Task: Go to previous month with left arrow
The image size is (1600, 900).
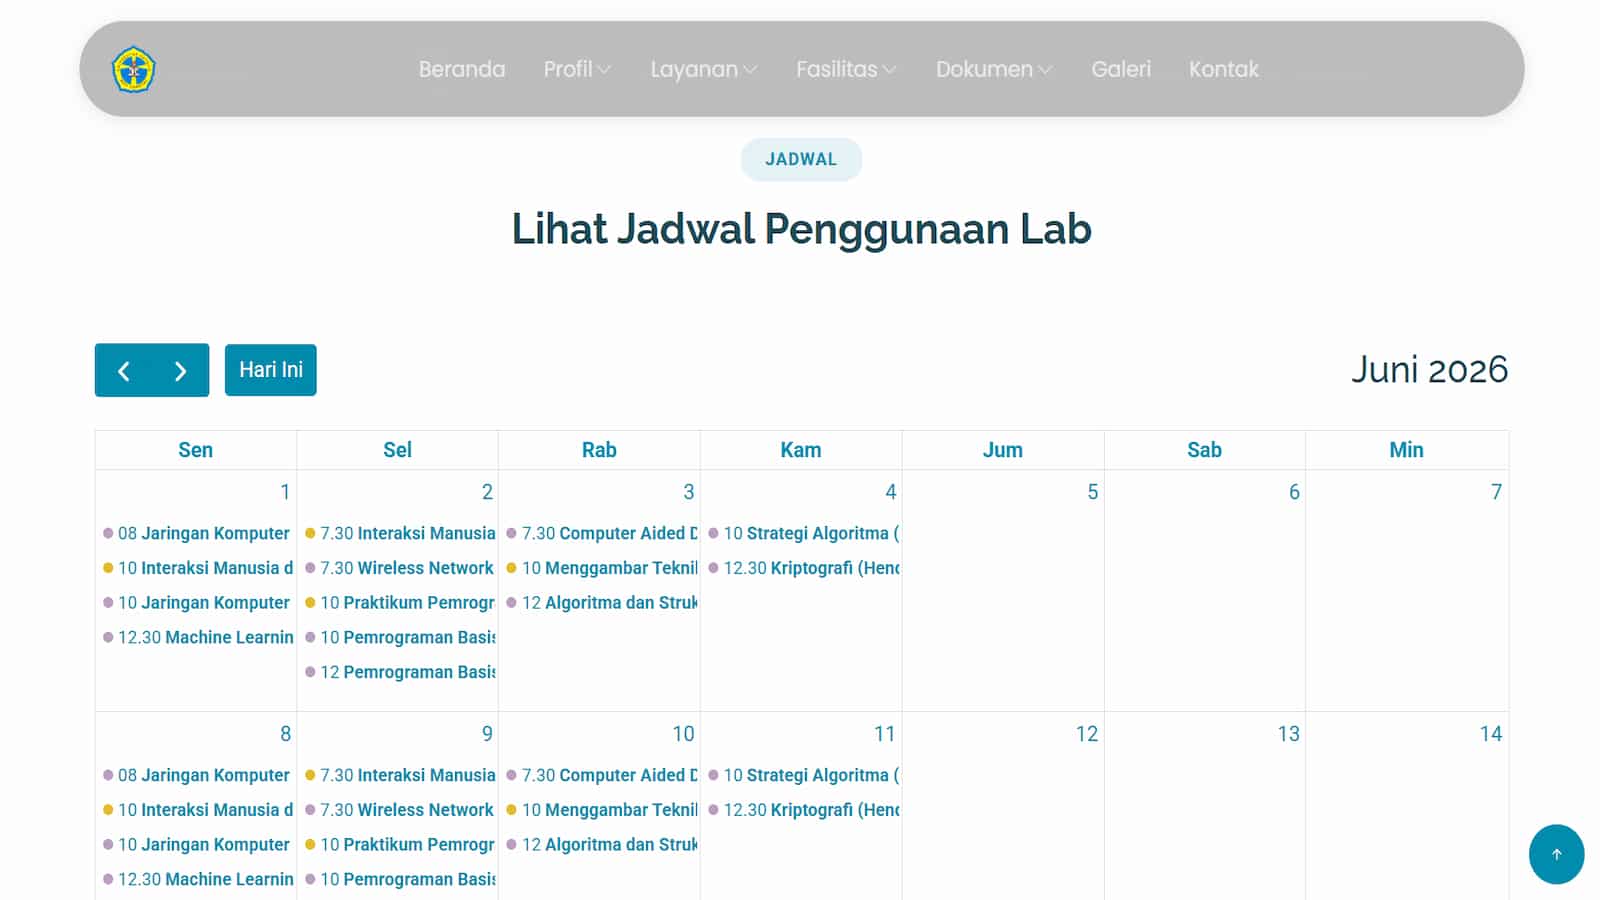Action: point(124,371)
